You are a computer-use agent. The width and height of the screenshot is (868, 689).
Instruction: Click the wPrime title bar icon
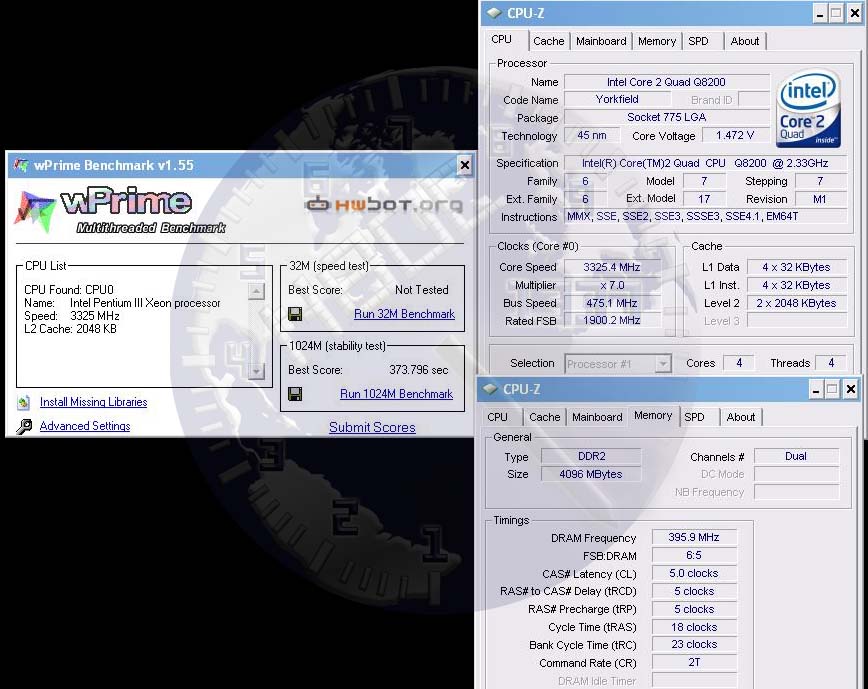tap(21, 165)
